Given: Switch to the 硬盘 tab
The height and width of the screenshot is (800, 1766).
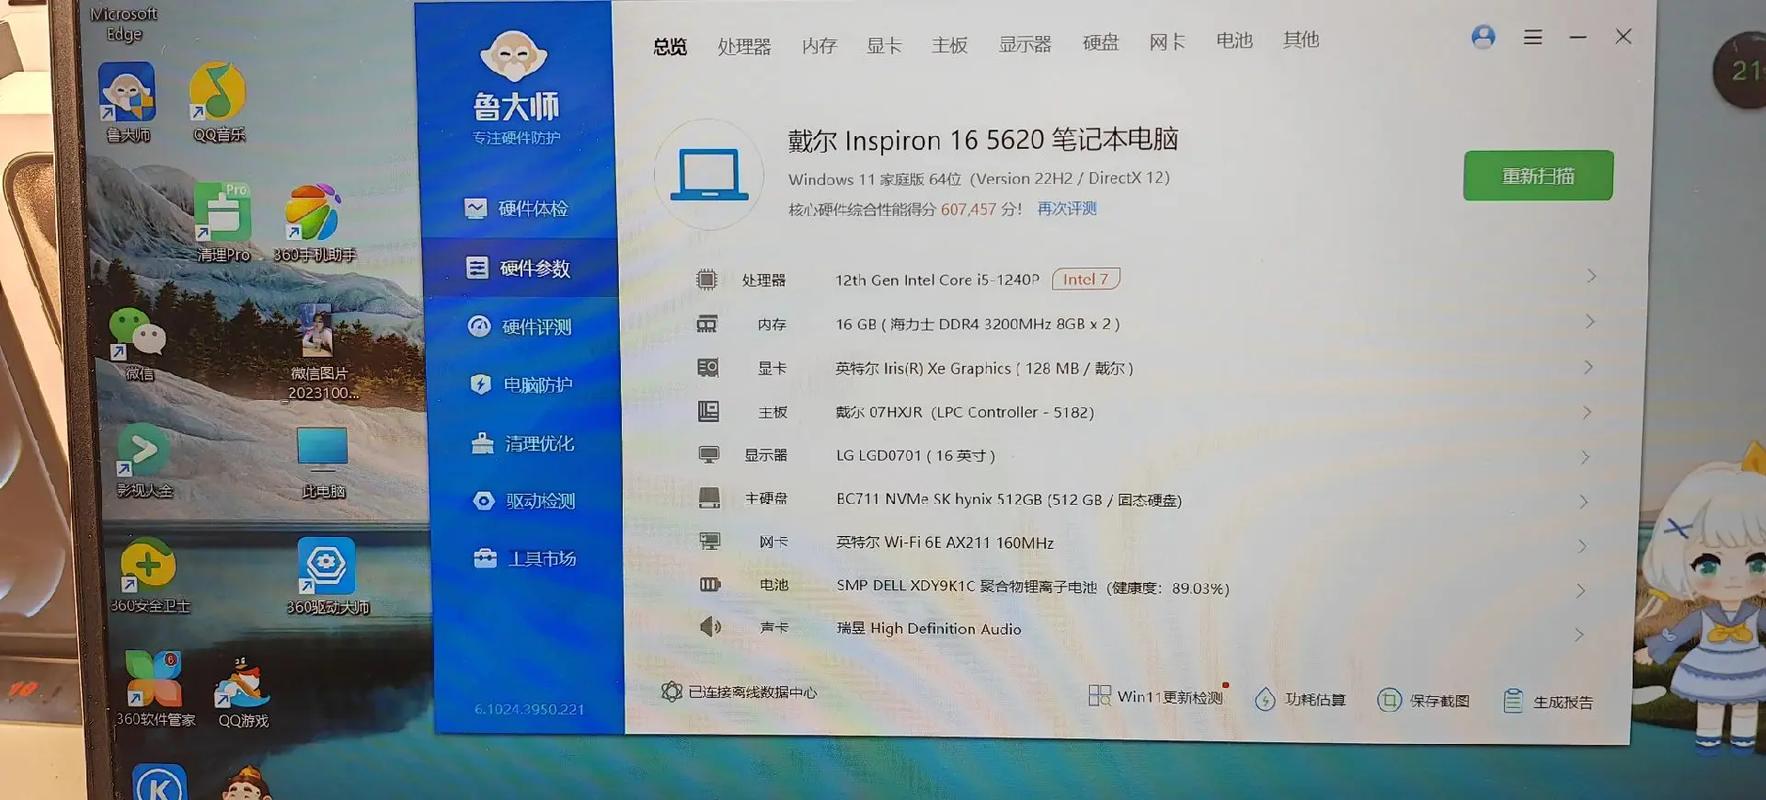Looking at the screenshot, I should [x=1100, y=43].
